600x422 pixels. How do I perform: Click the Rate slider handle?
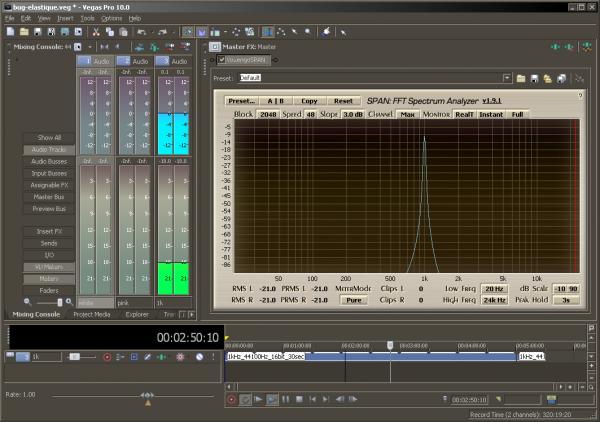(x=148, y=395)
